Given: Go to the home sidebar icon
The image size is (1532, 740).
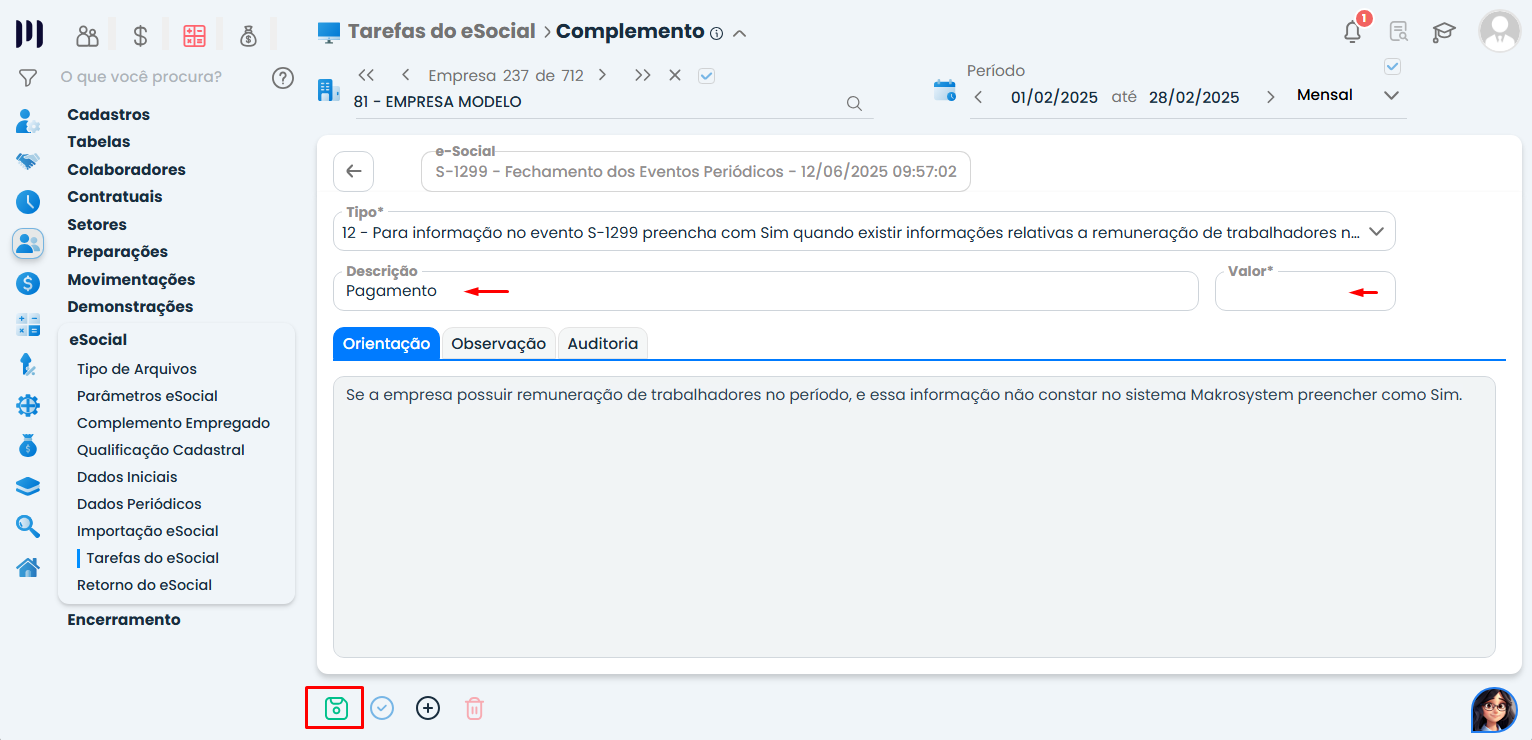Looking at the screenshot, I should [x=28, y=567].
